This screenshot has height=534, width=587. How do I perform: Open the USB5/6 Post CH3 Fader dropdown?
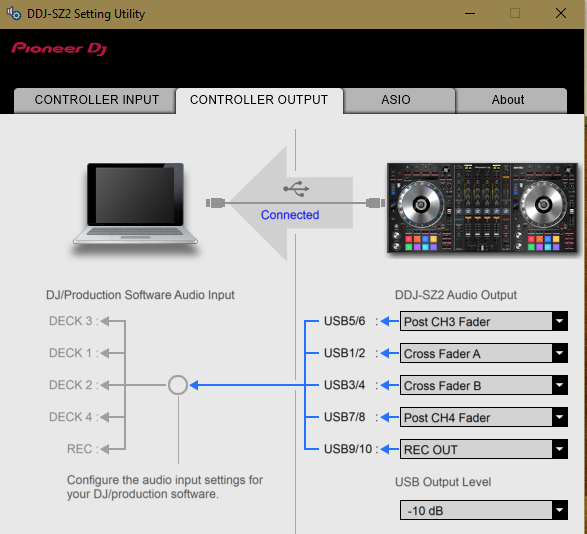click(x=484, y=321)
